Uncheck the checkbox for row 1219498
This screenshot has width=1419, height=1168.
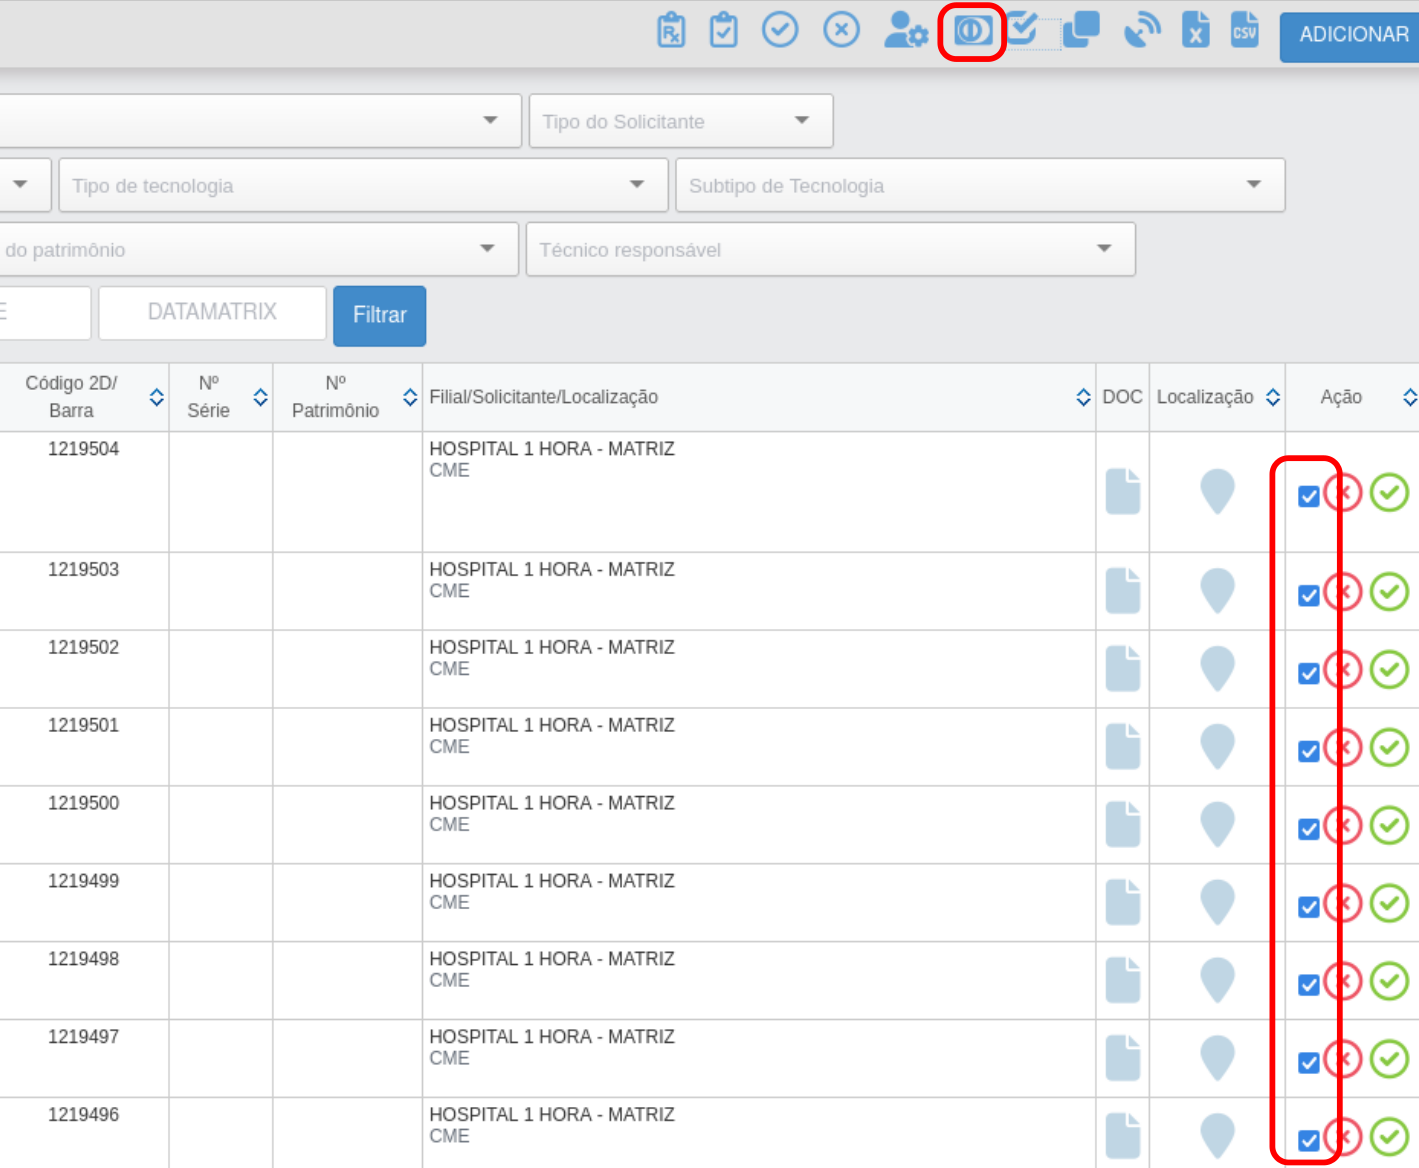click(x=1309, y=985)
